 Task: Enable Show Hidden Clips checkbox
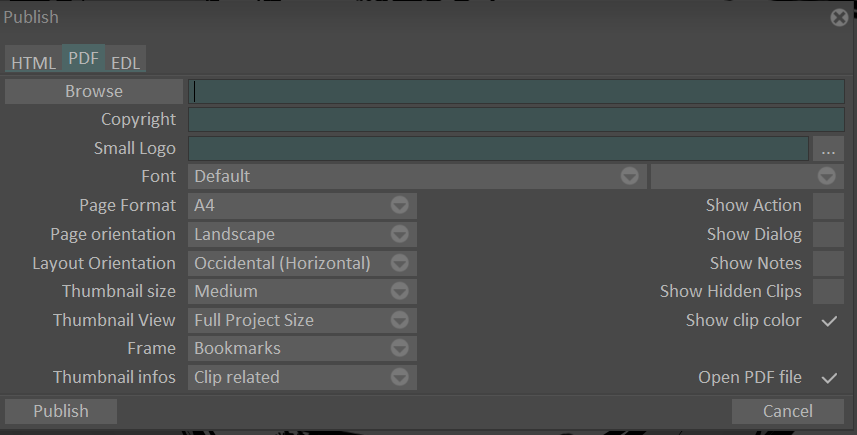pos(829,291)
